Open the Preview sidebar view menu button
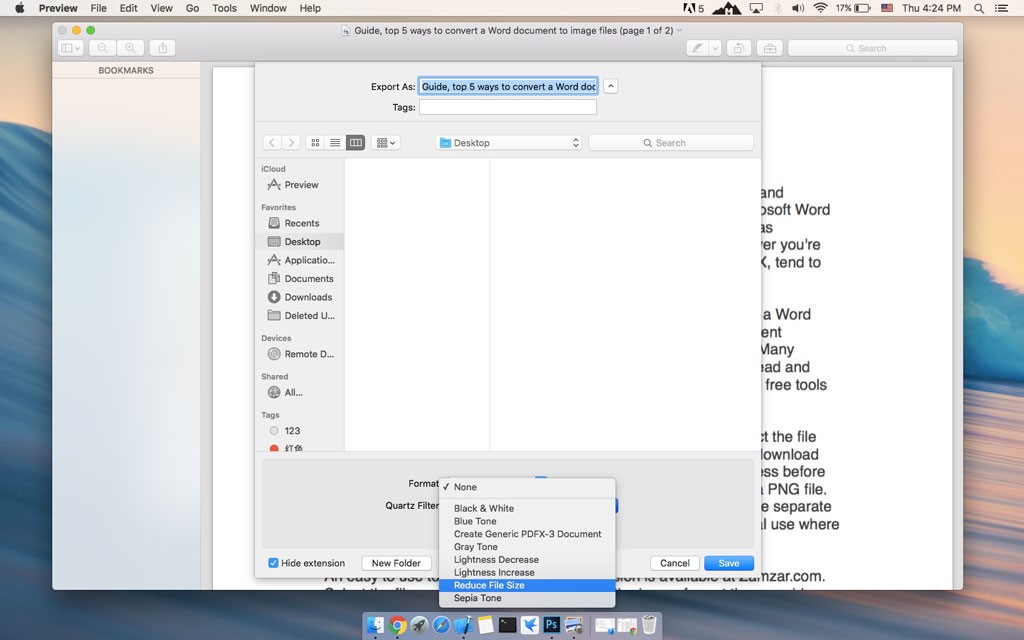Viewport: 1024px width, 640px height. click(70, 48)
